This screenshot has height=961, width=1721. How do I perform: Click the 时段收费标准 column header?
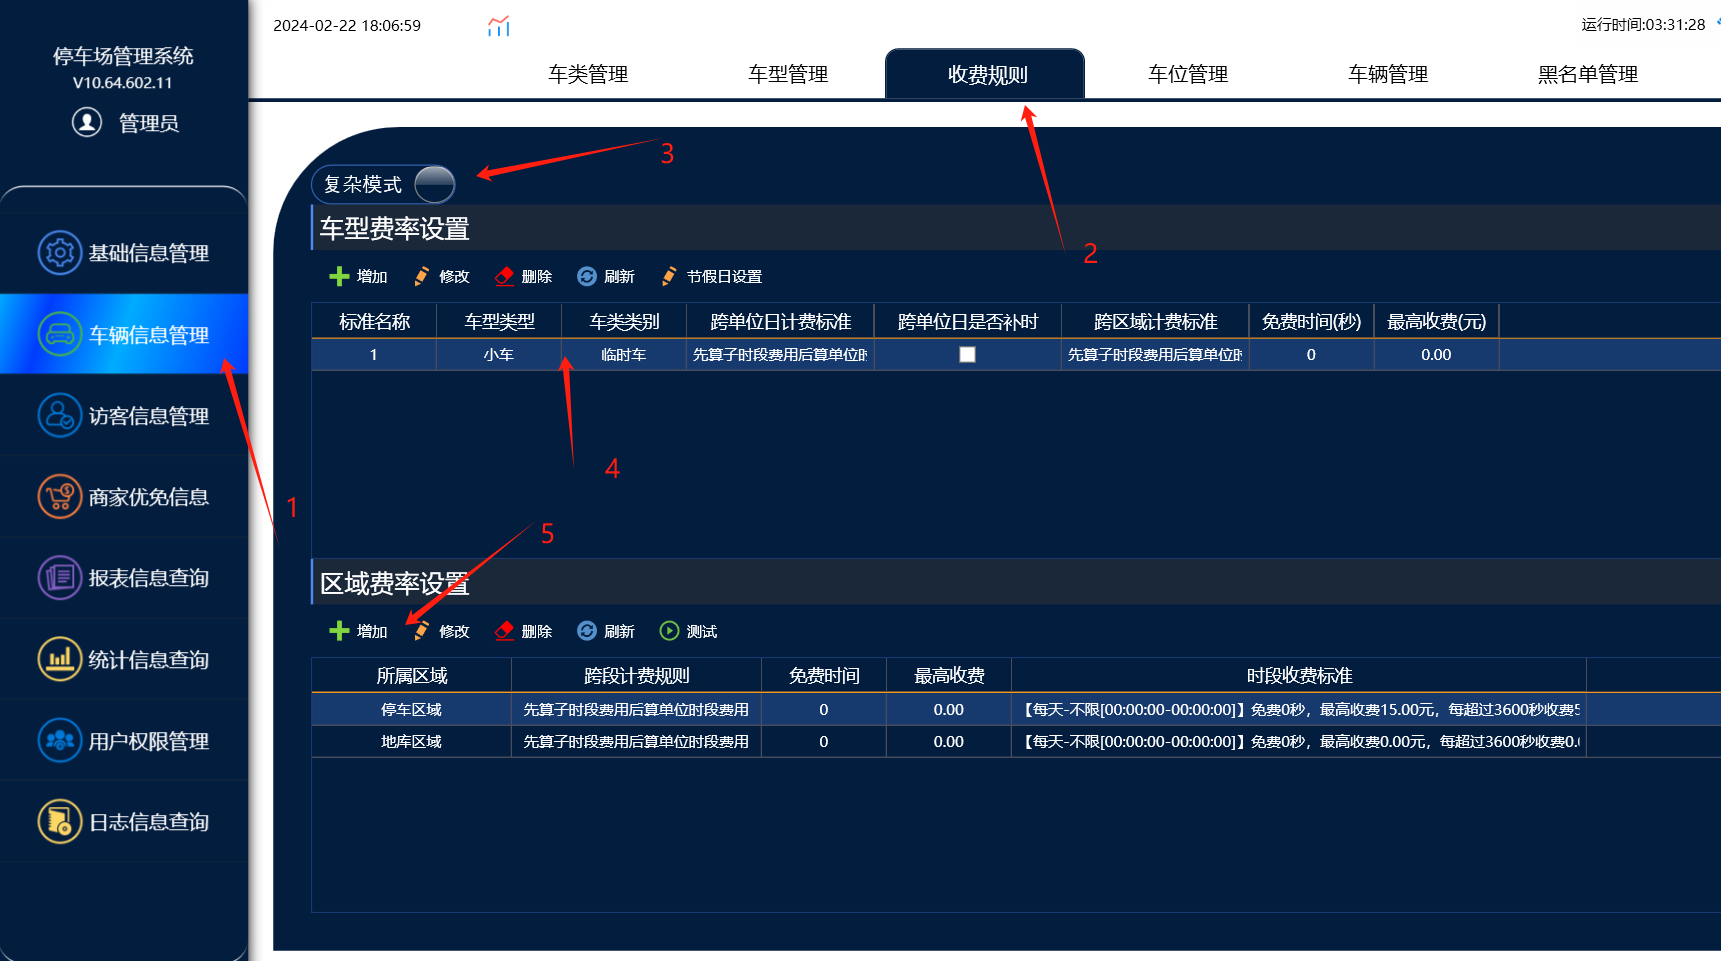tap(1299, 675)
